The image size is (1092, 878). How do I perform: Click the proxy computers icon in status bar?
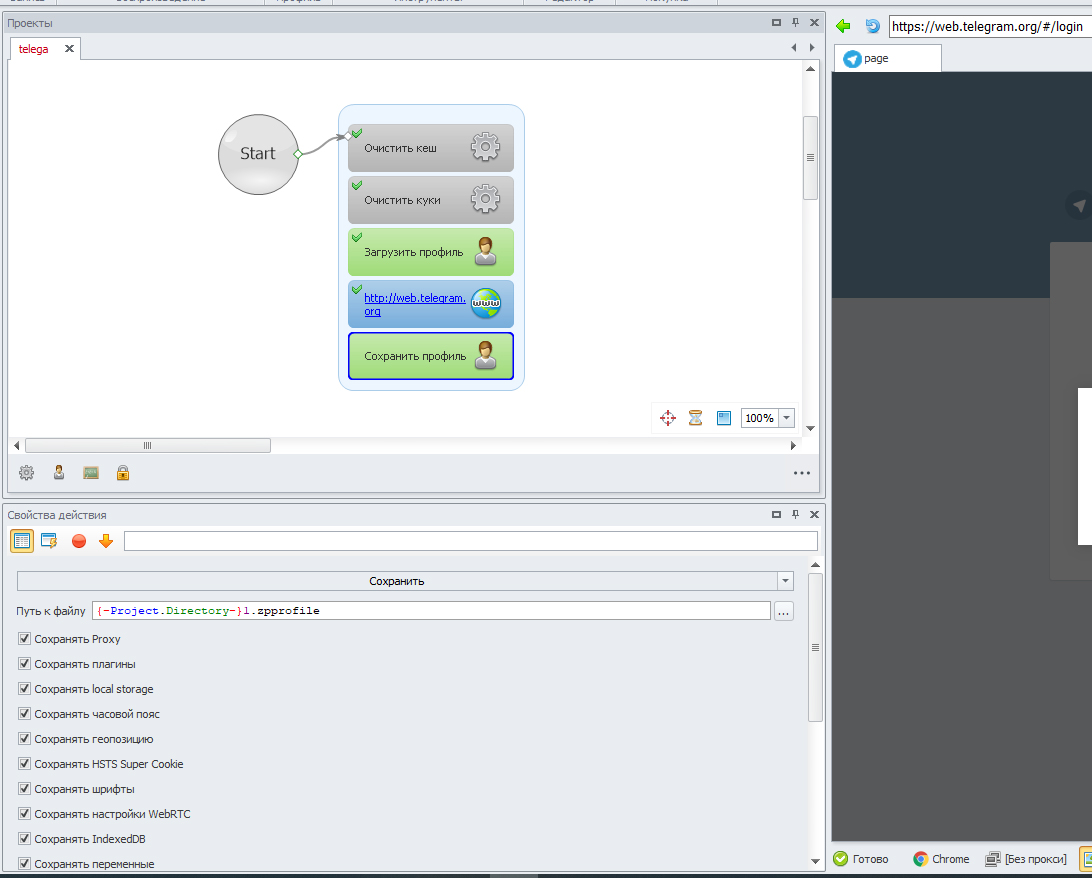(992, 859)
